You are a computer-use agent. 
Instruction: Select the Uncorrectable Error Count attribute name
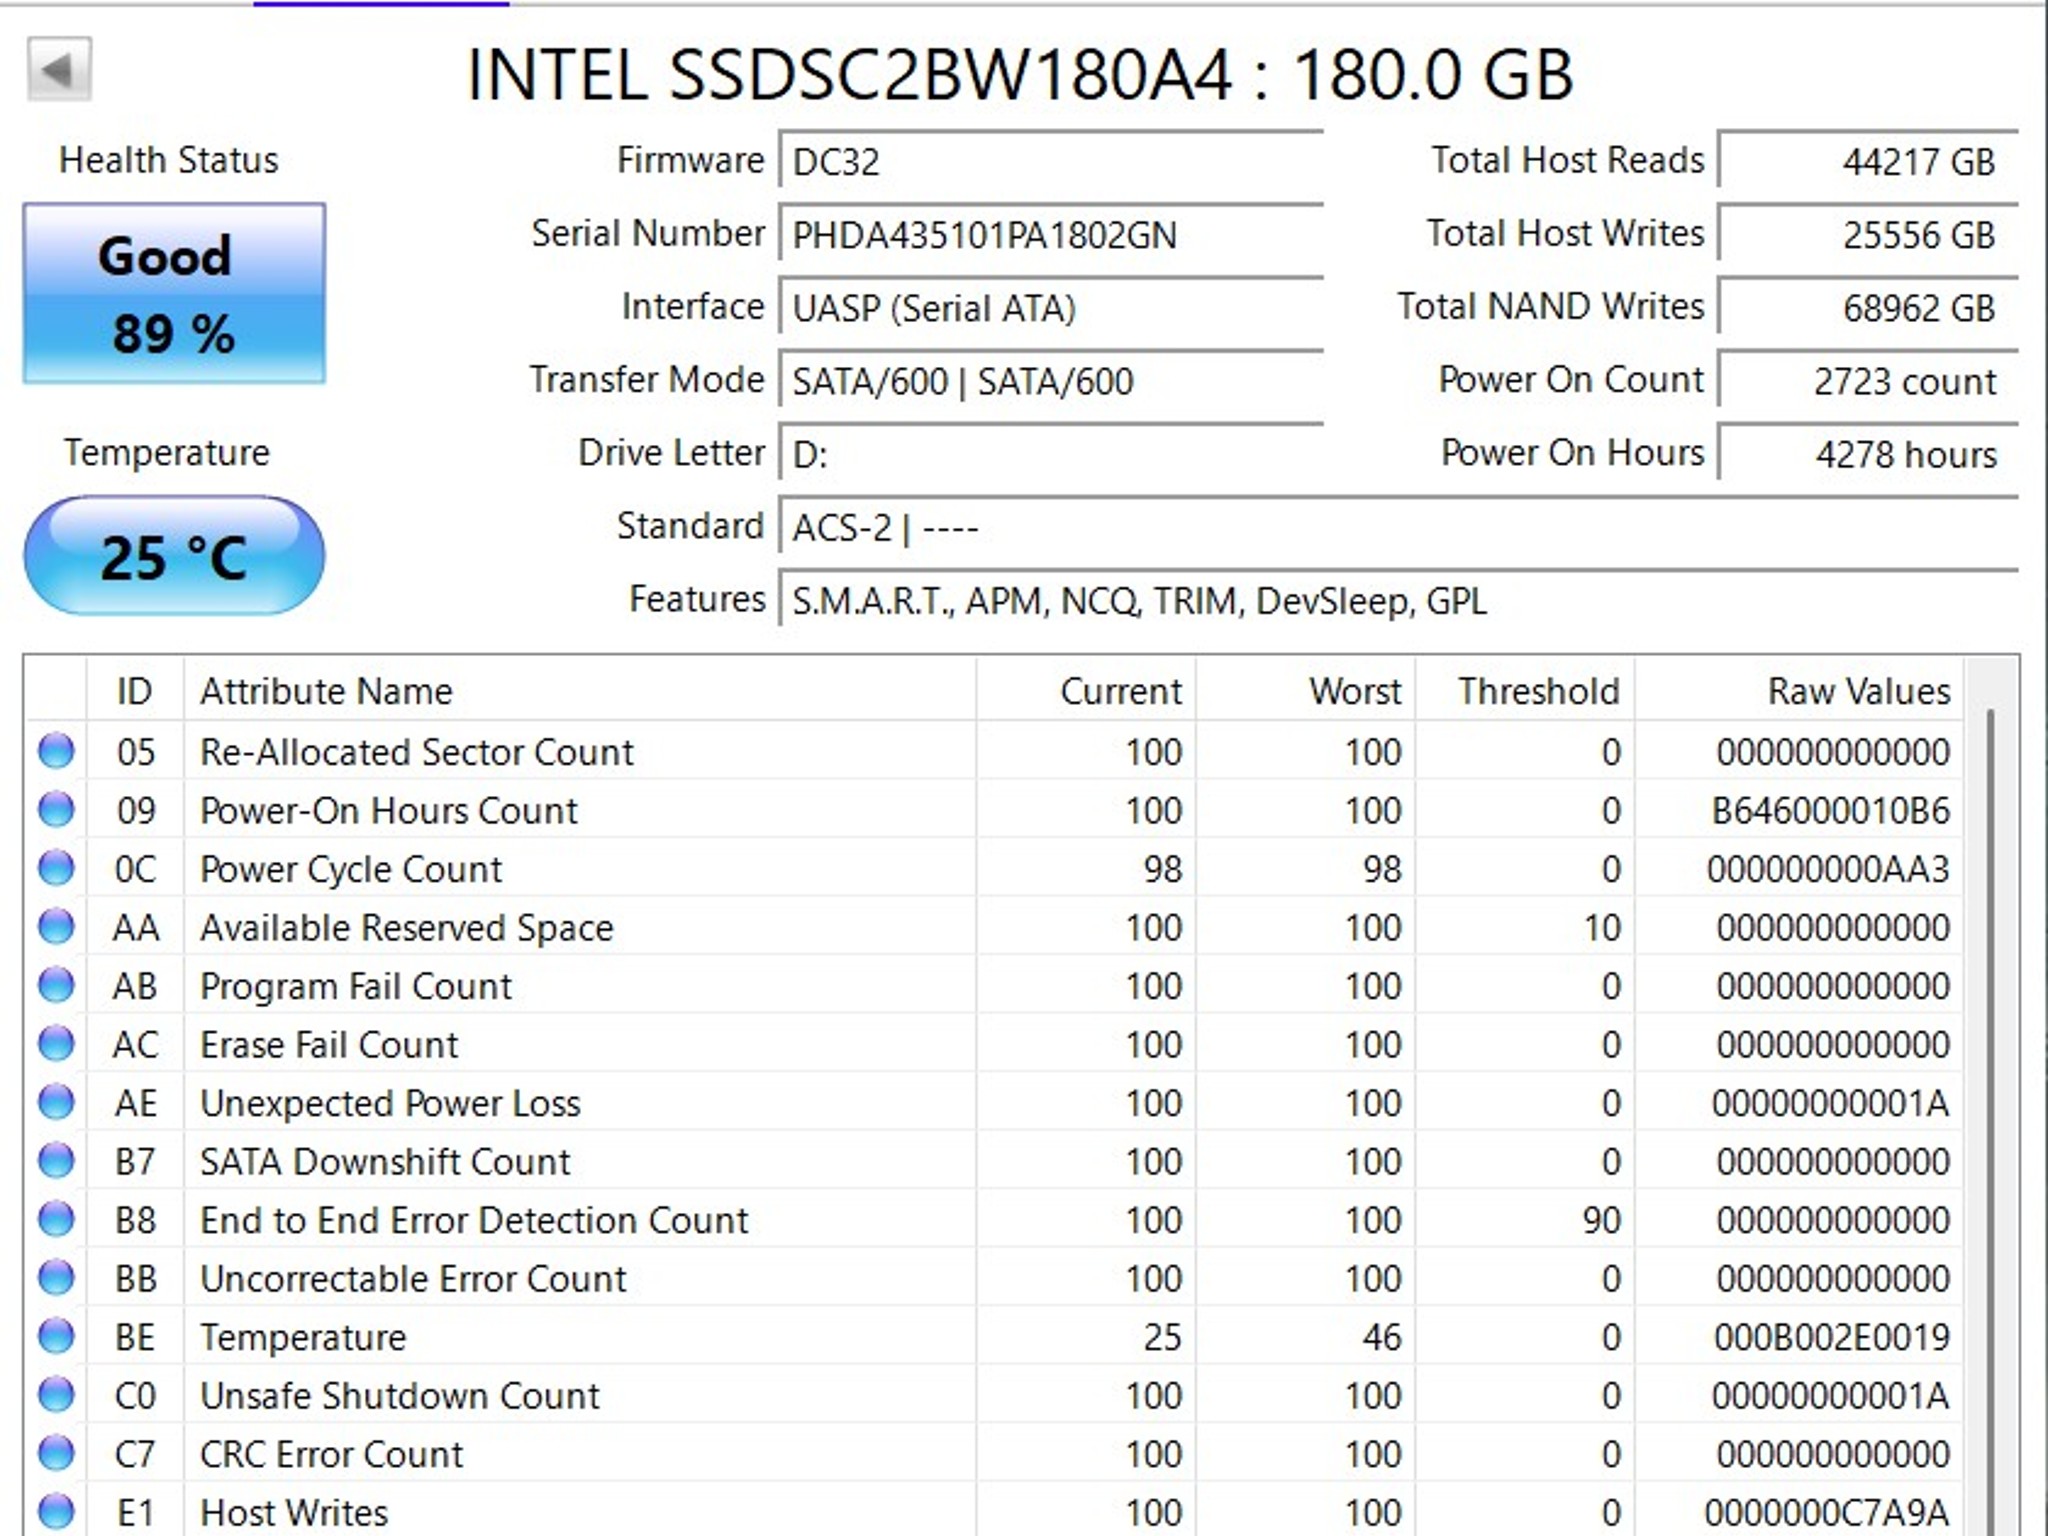pyautogui.click(x=413, y=1278)
